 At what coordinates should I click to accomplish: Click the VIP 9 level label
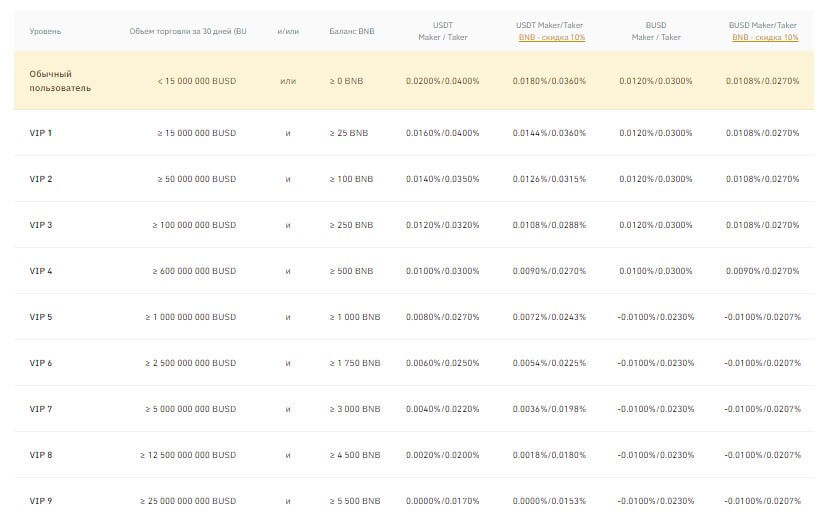coord(41,500)
